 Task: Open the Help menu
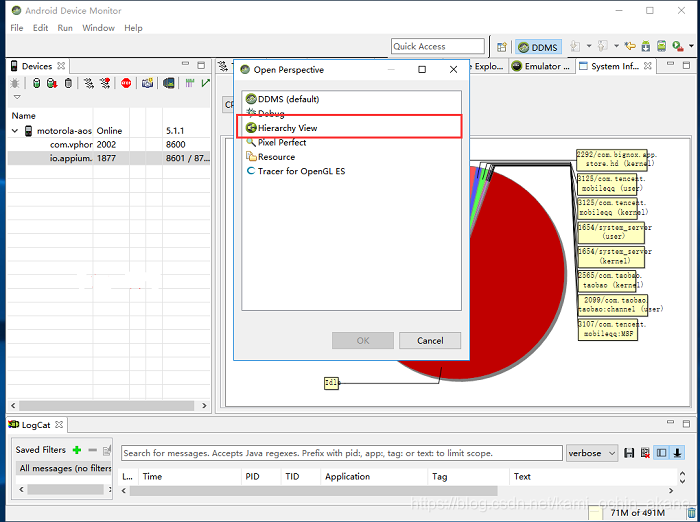click(x=133, y=28)
